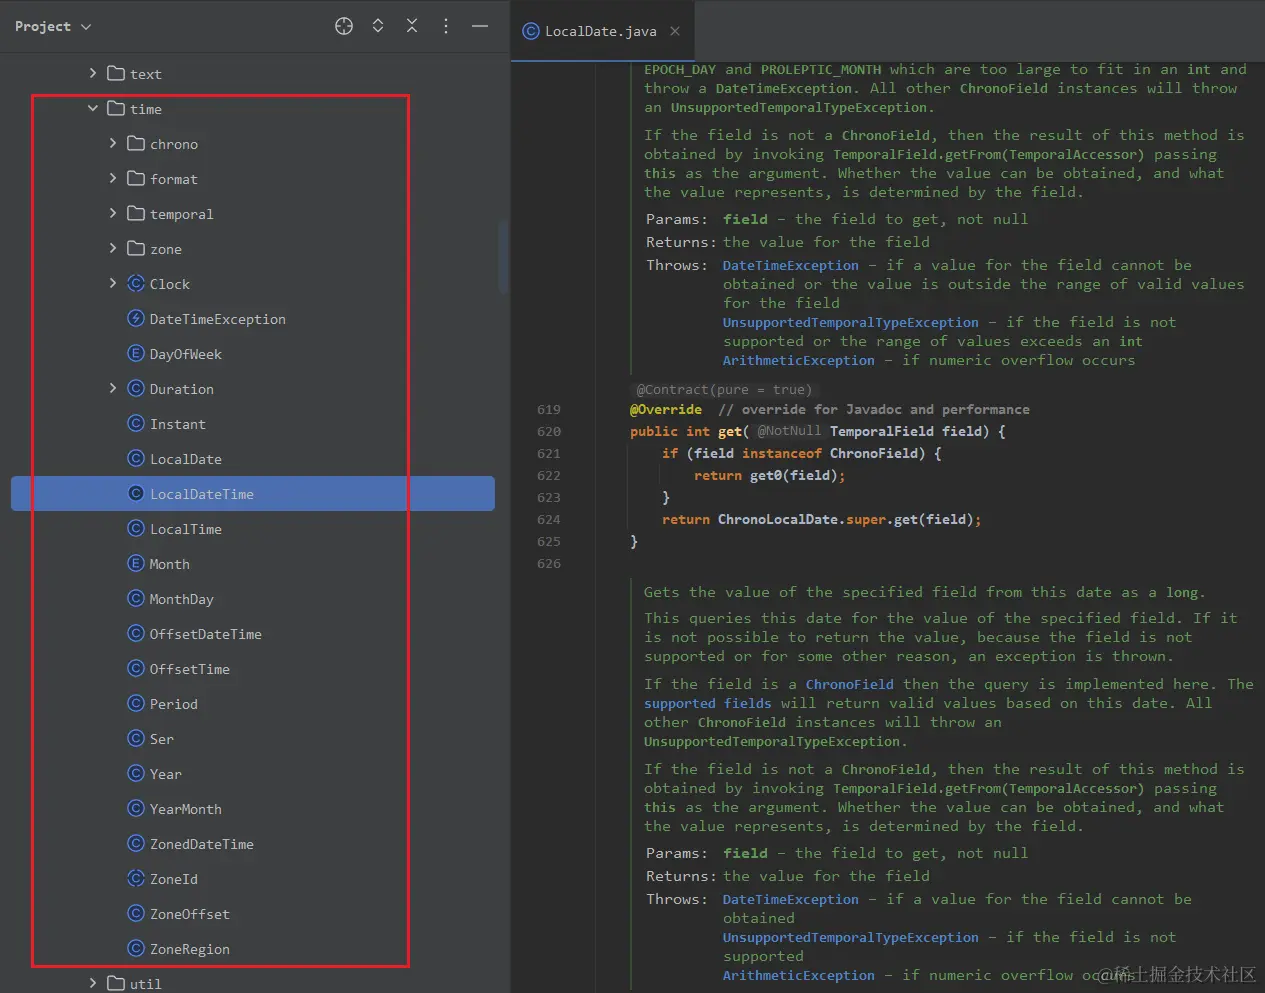Click the Select Opened File crosshair icon

point(344,26)
